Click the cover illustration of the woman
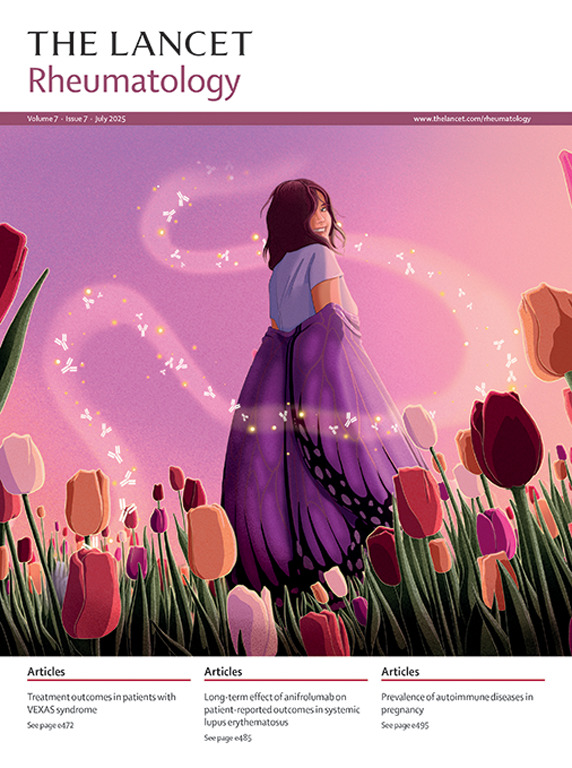 point(286,390)
